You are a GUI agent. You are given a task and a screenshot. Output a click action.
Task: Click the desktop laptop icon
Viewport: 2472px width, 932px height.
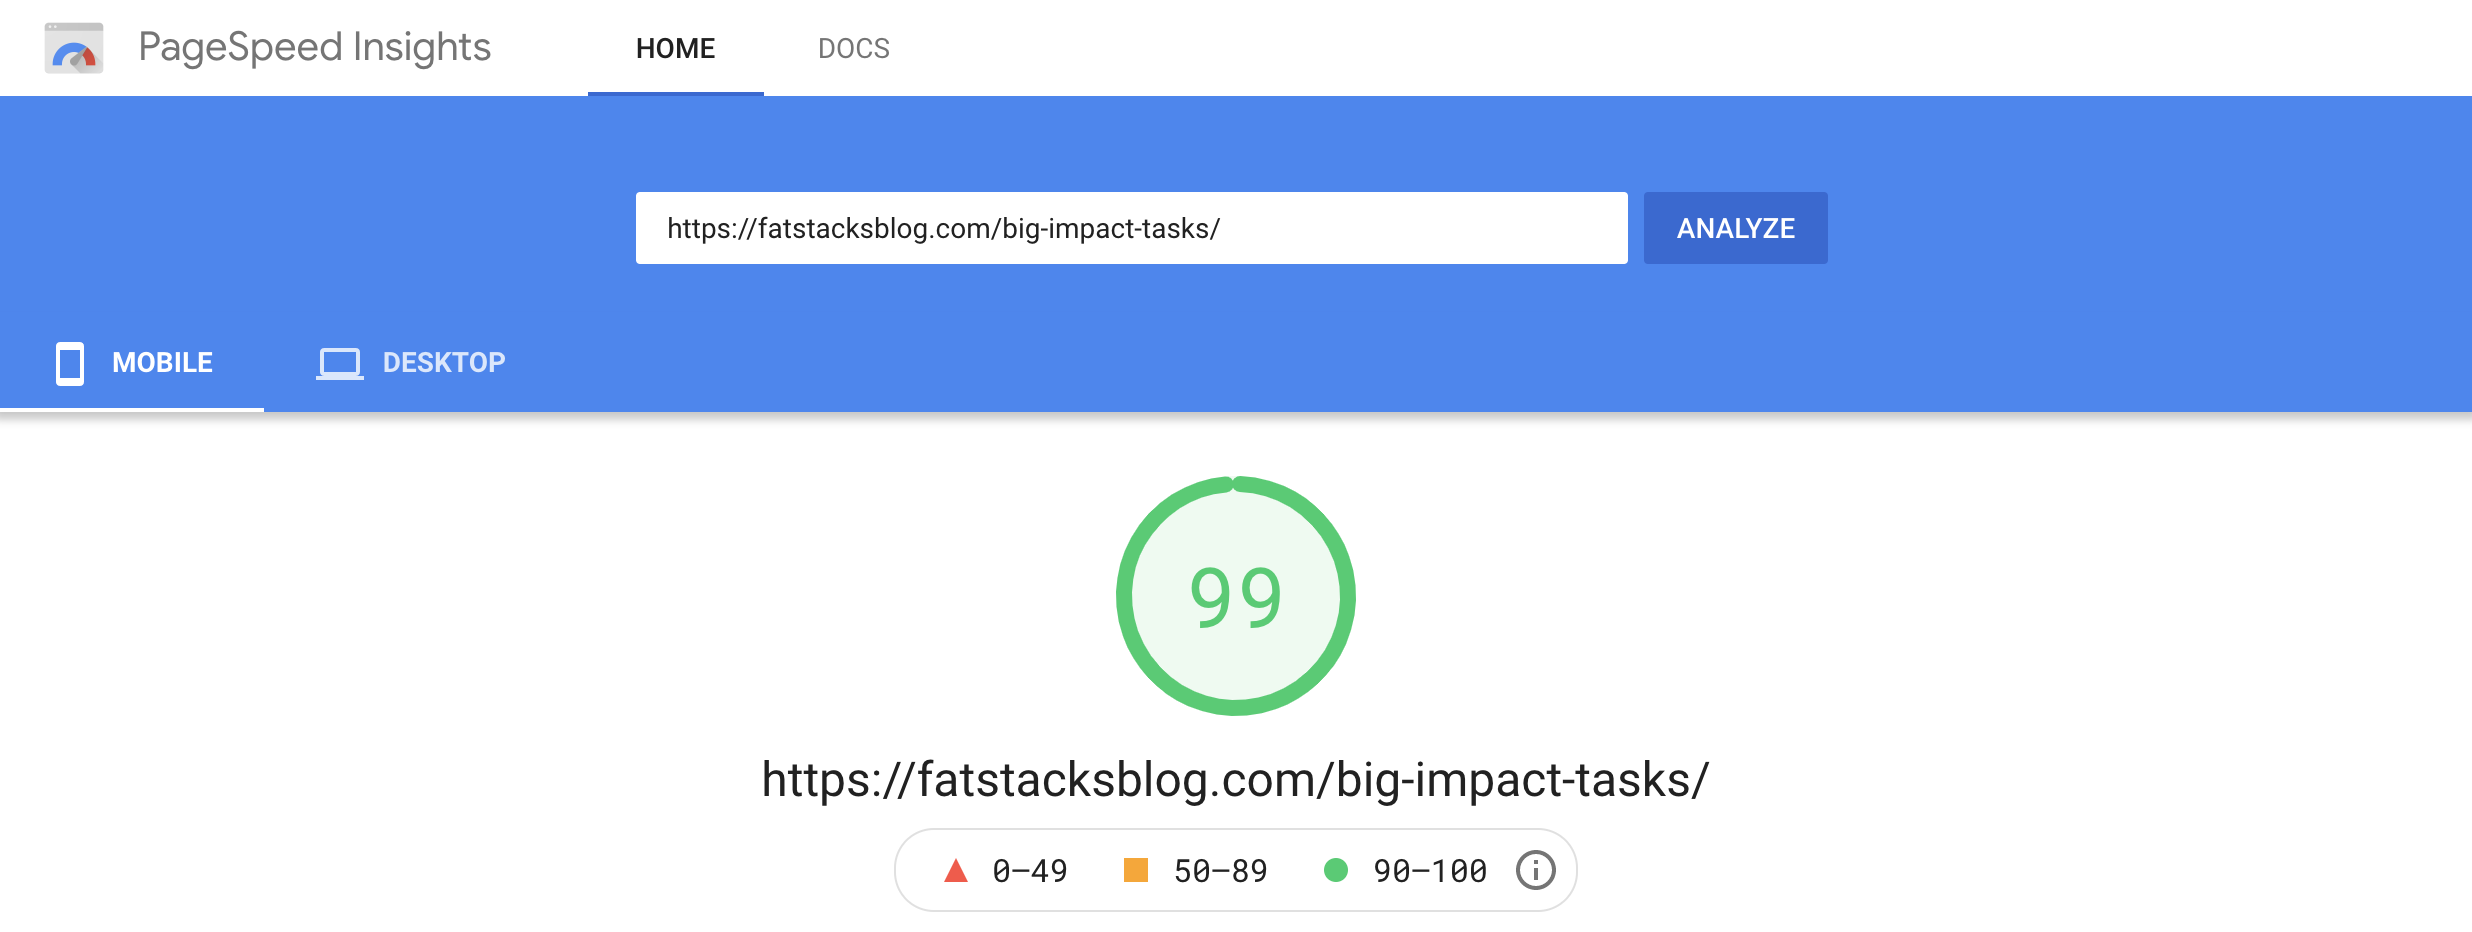pos(340,363)
